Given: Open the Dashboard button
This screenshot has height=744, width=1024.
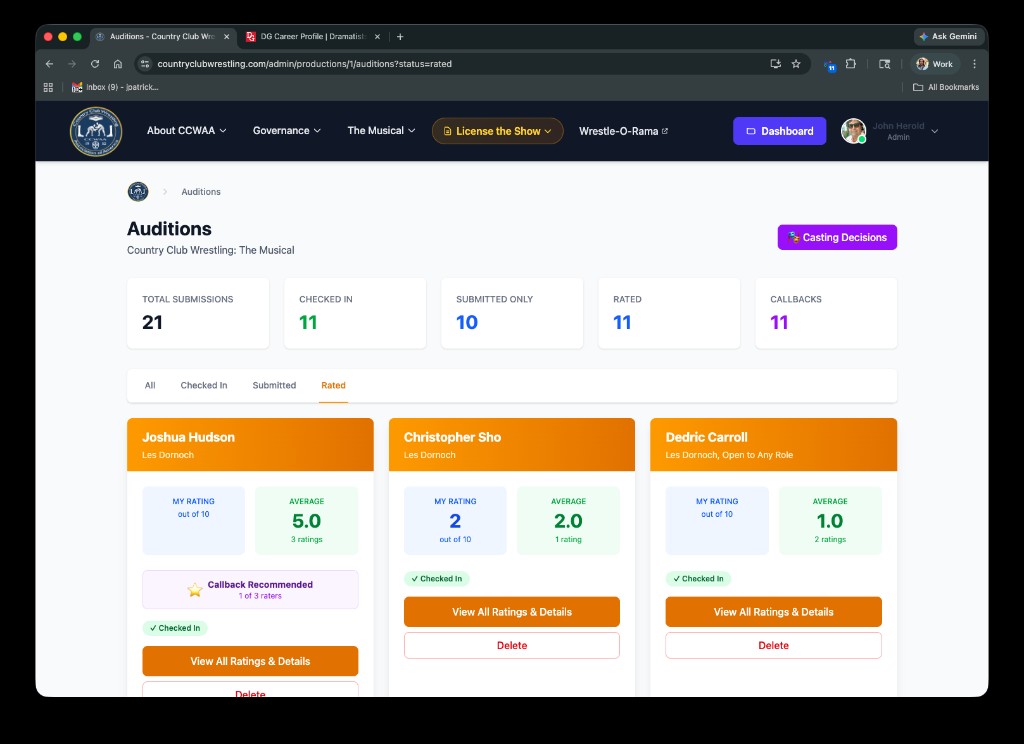Looking at the screenshot, I should coord(779,131).
